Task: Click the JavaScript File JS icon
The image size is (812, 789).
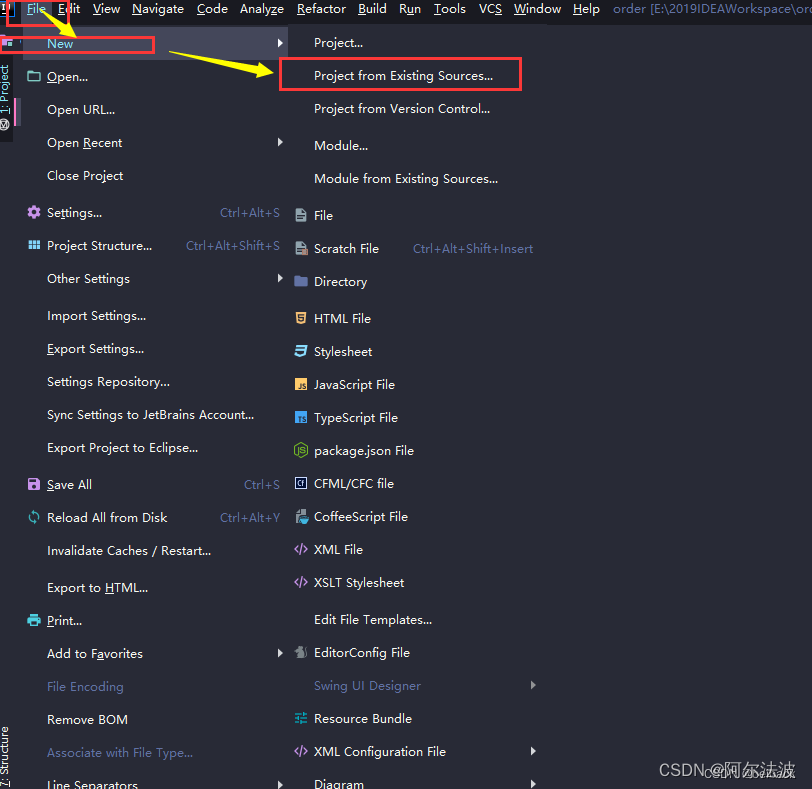Action: 301,384
